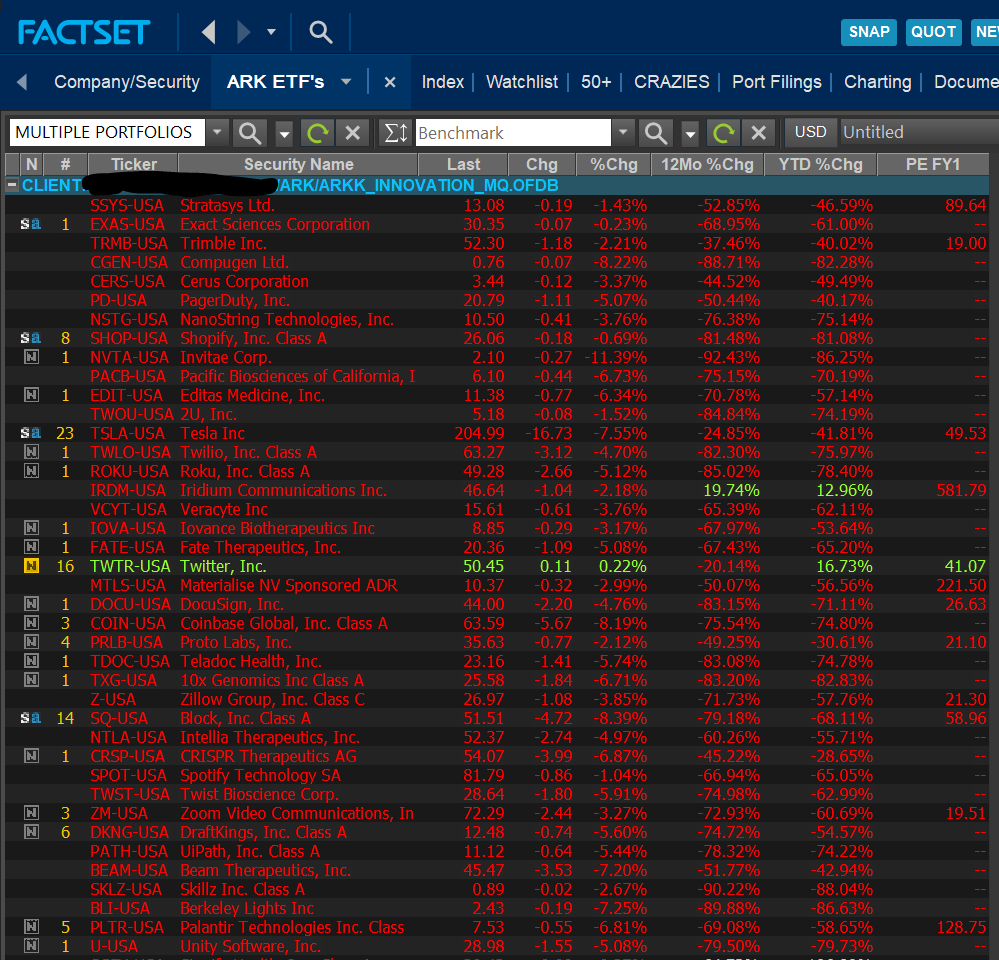Open the news icon in the Invitae Corp. row
The image size is (999, 960).
31,357
